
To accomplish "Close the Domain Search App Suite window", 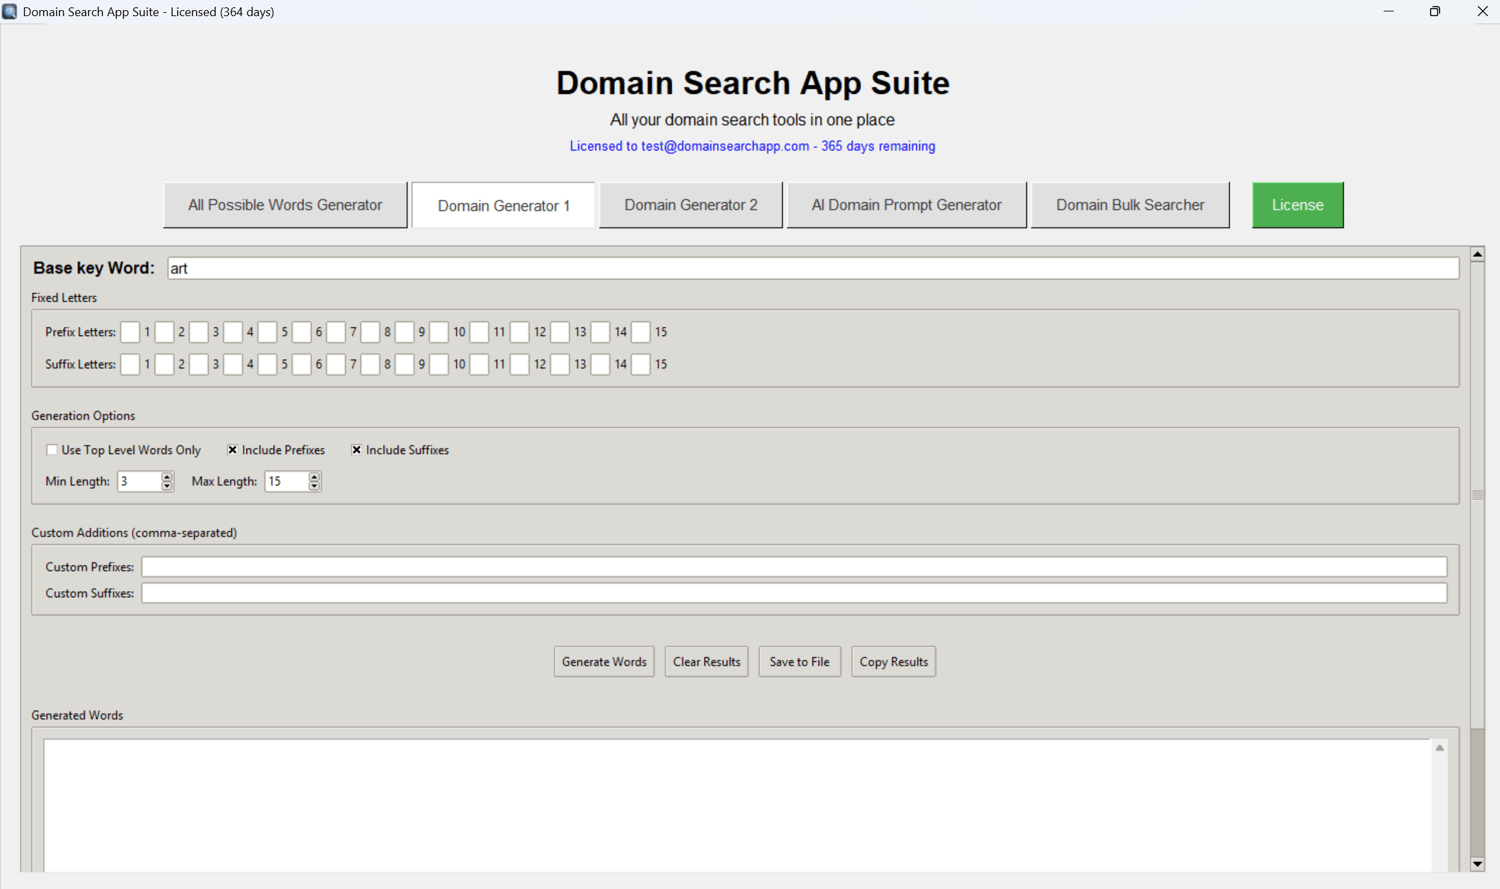I will pos(1482,12).
